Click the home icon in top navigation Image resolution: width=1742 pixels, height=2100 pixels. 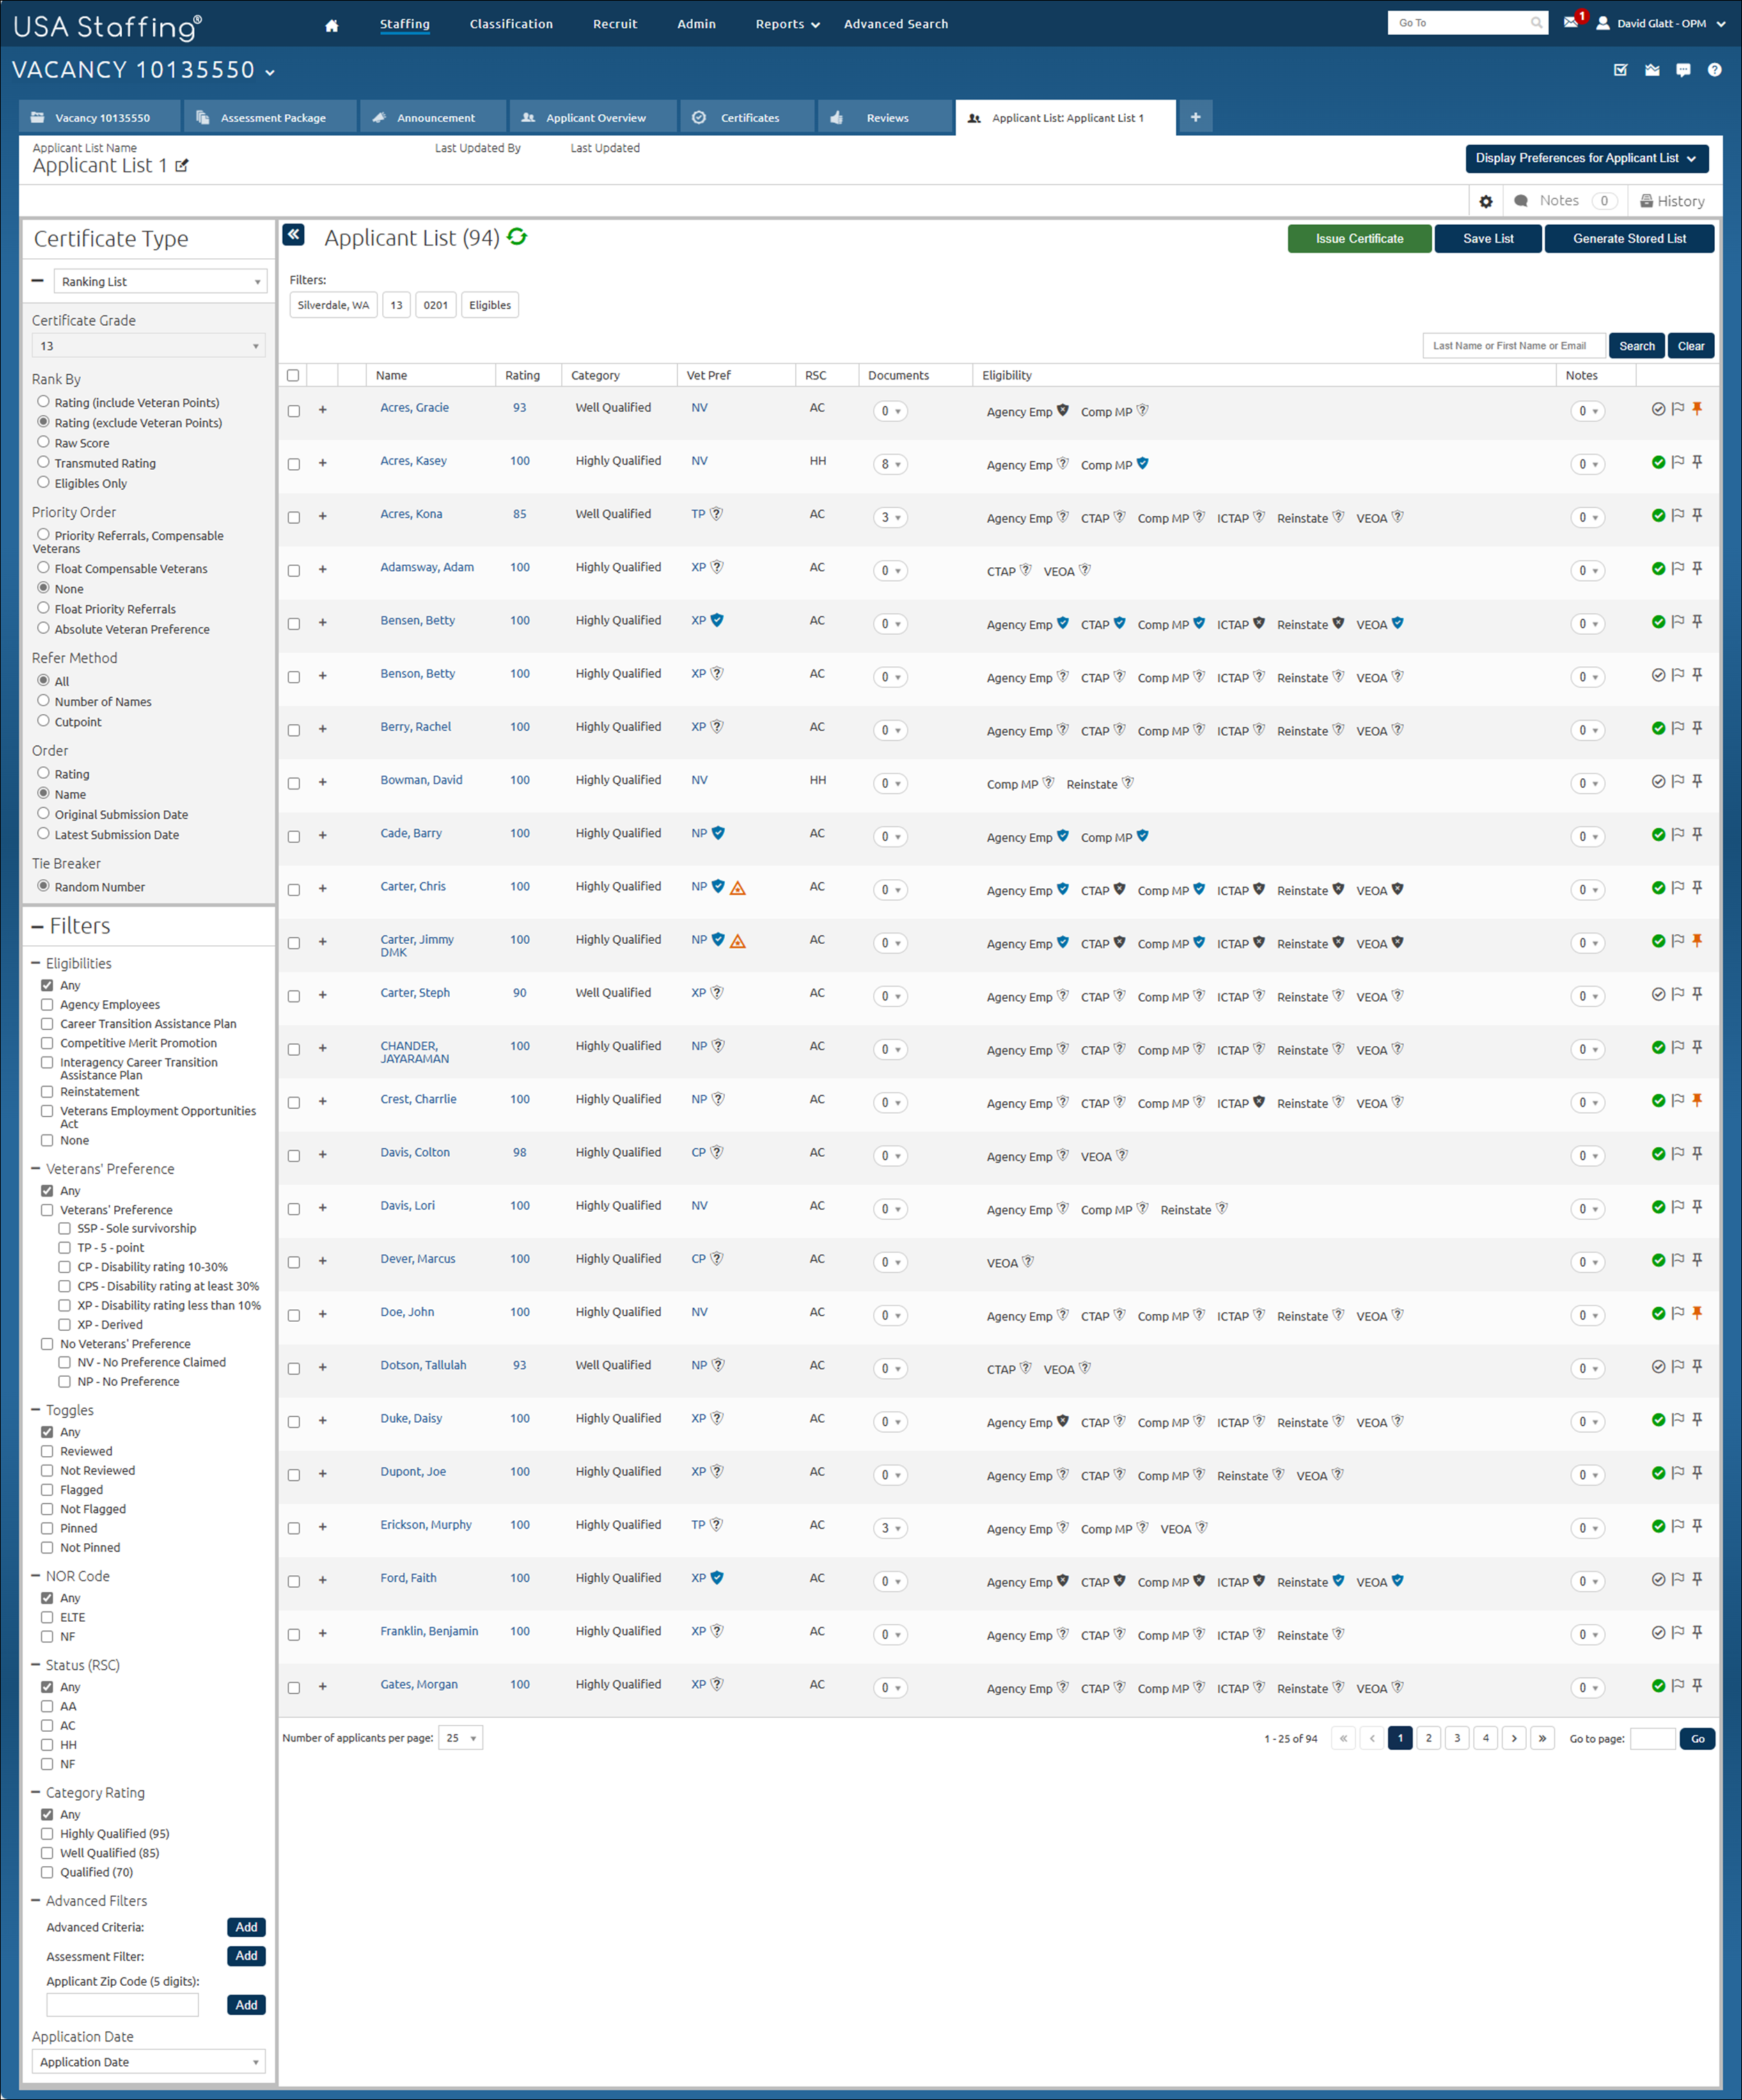[332, 25]
